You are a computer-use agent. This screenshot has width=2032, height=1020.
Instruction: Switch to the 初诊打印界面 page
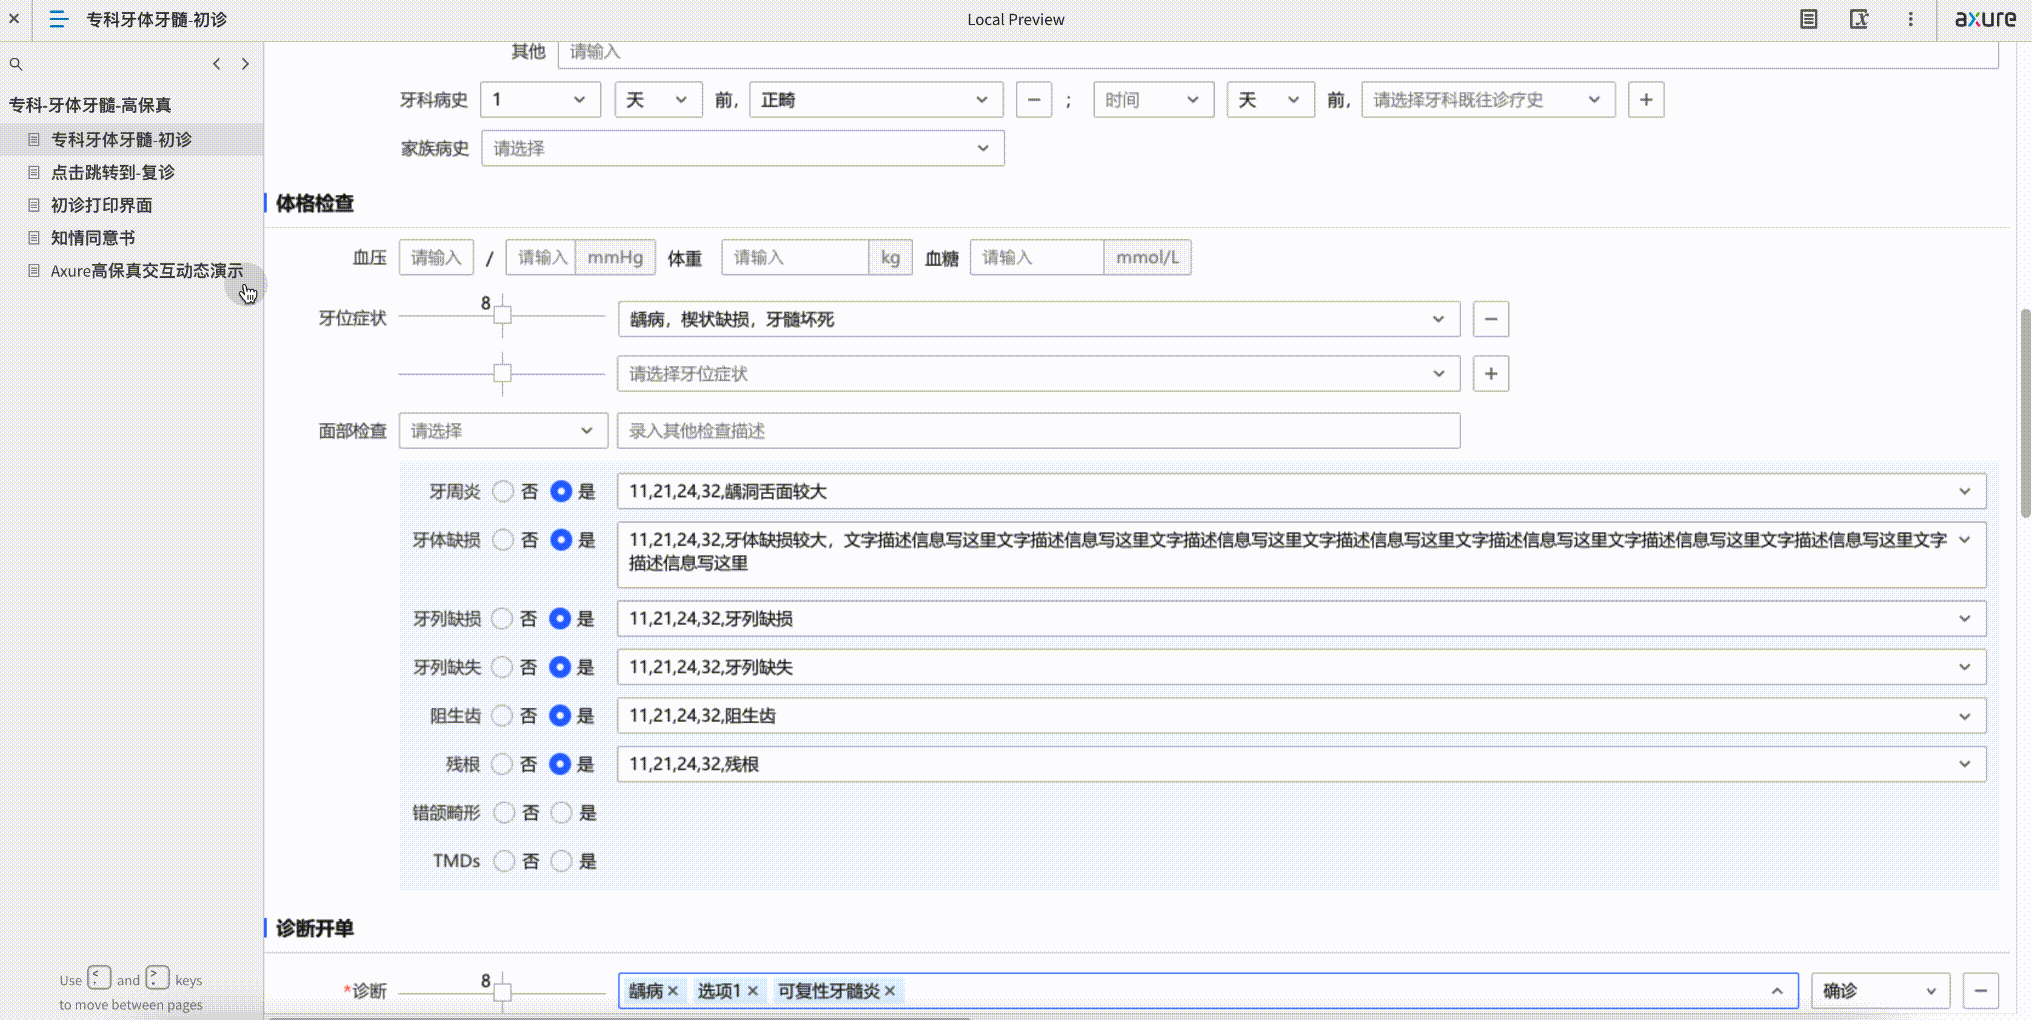(x=100, y=204)
